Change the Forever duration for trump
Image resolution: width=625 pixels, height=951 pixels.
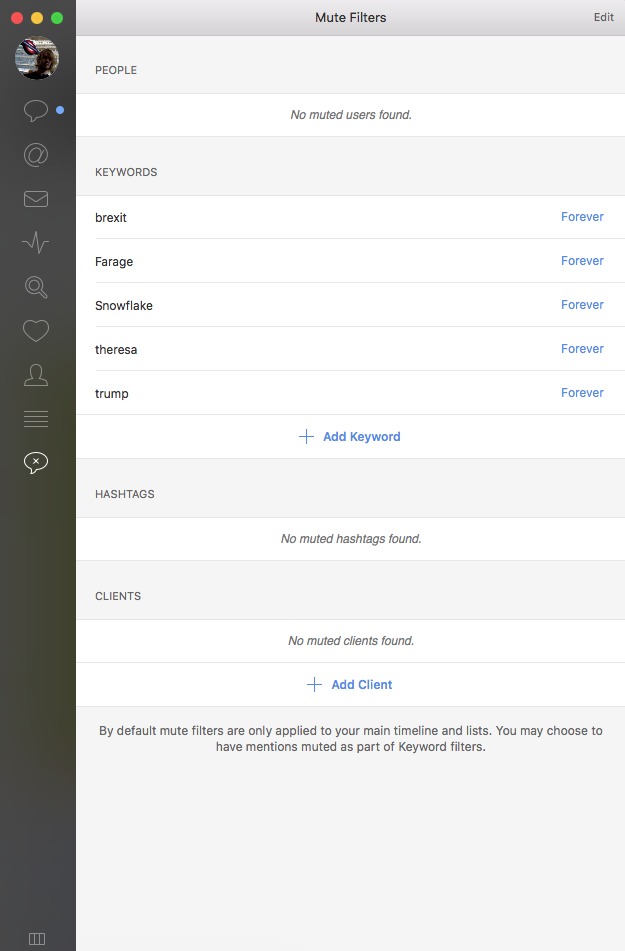(x=582, y=393)
